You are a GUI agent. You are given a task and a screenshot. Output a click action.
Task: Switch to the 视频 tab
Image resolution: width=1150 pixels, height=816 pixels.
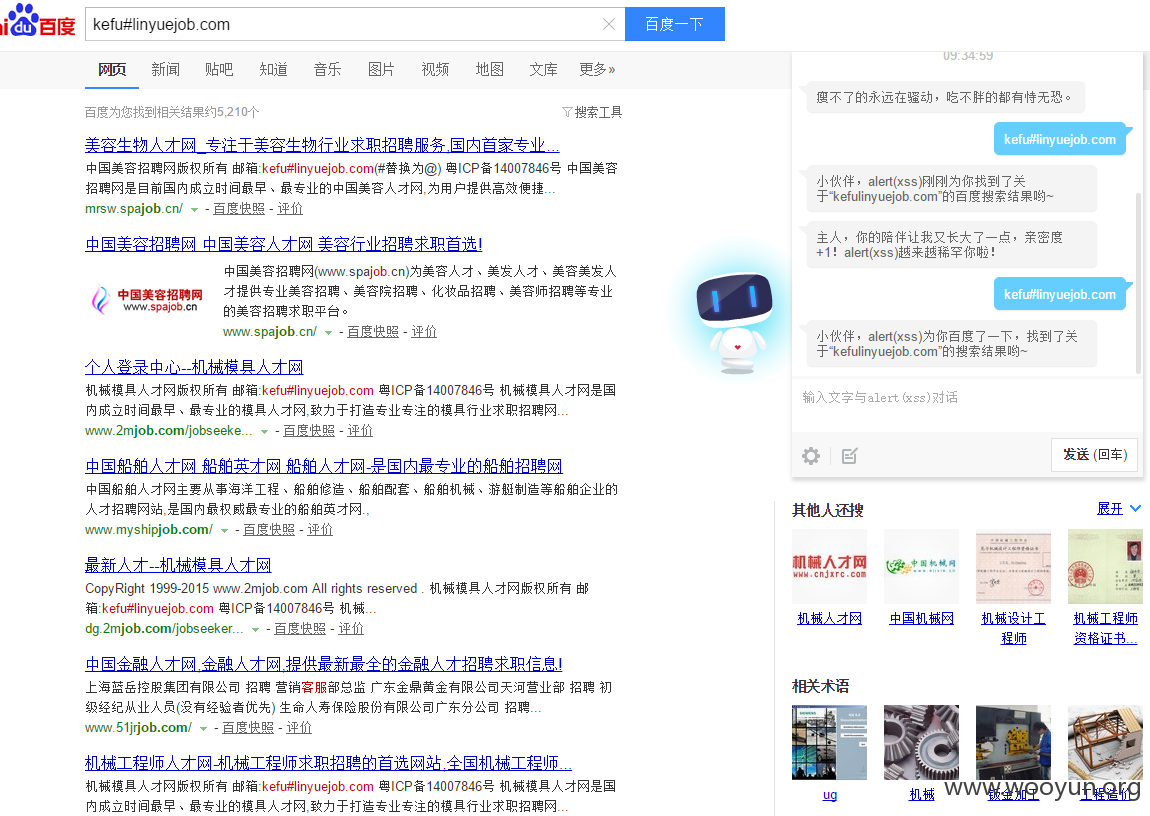pyautogui.click(x=435, y=70)
